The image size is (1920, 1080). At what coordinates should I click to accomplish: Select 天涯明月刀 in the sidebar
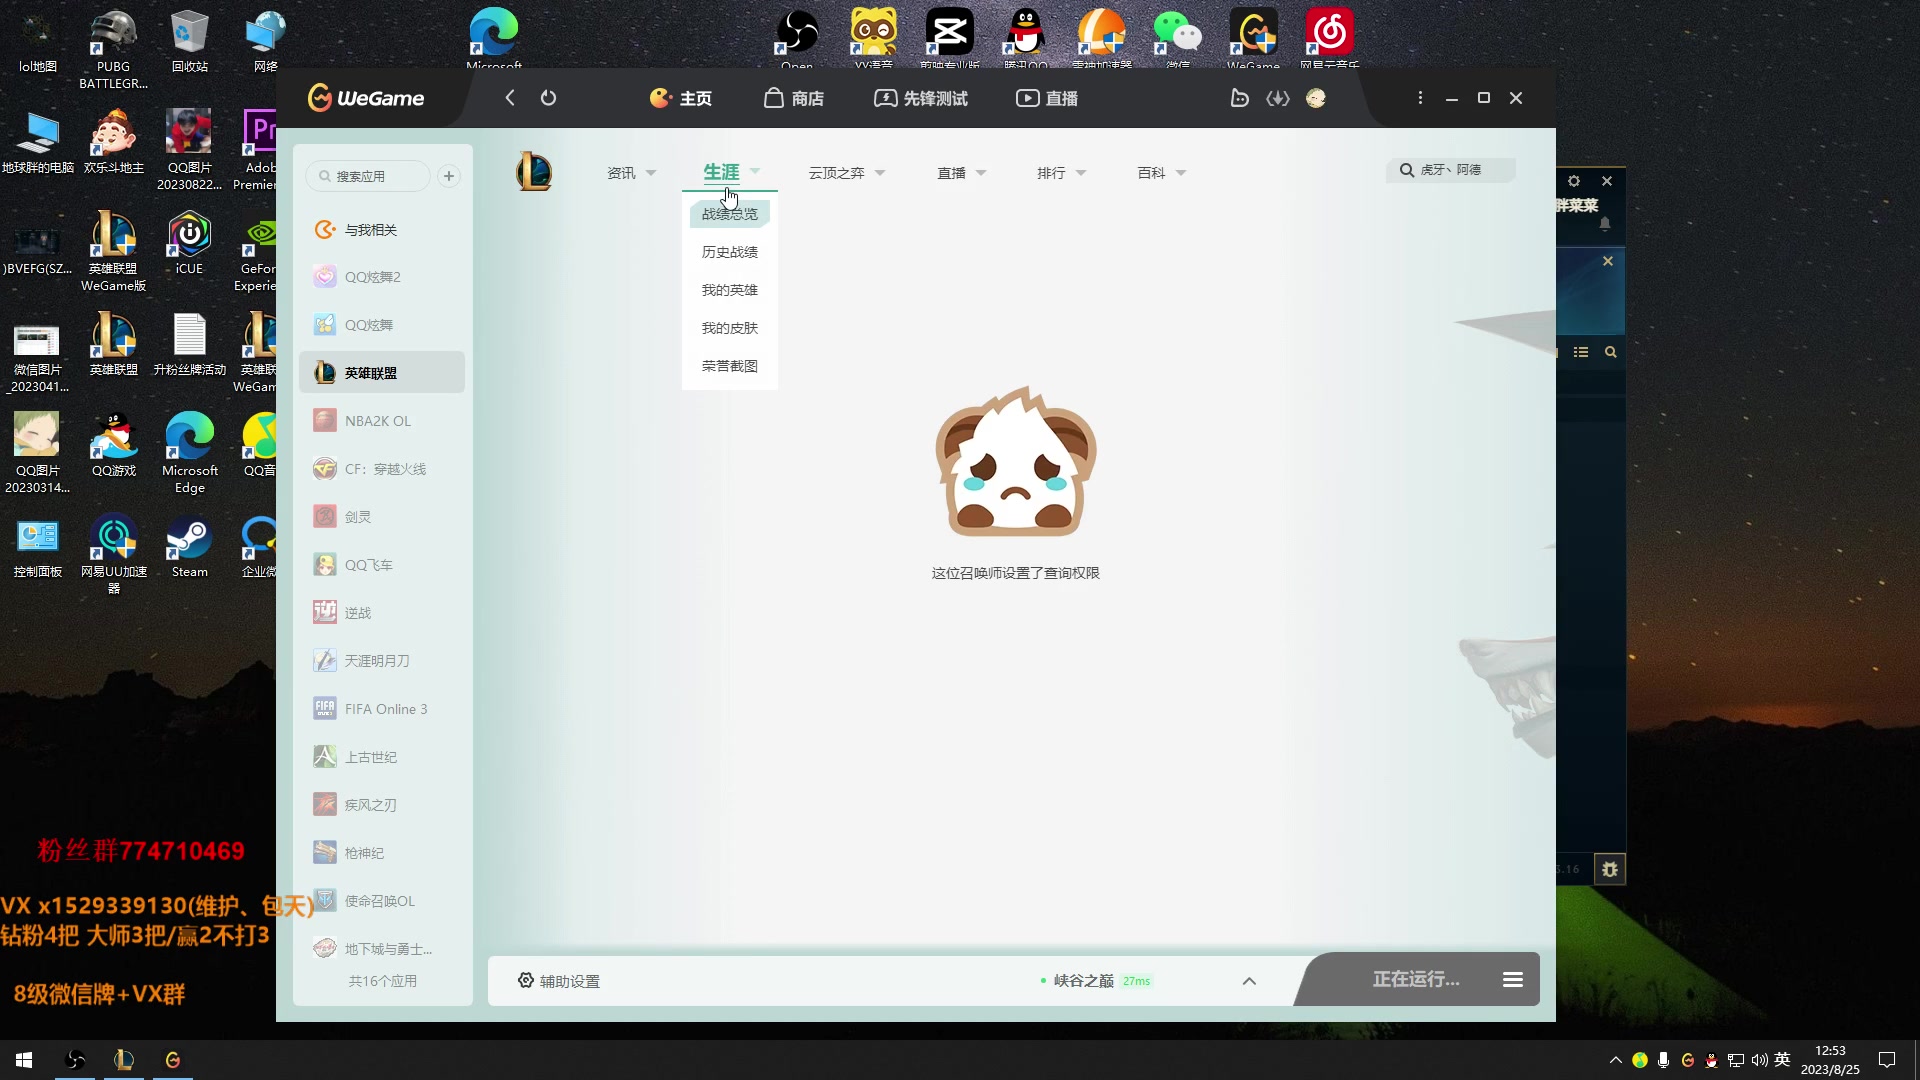point(382,661)
